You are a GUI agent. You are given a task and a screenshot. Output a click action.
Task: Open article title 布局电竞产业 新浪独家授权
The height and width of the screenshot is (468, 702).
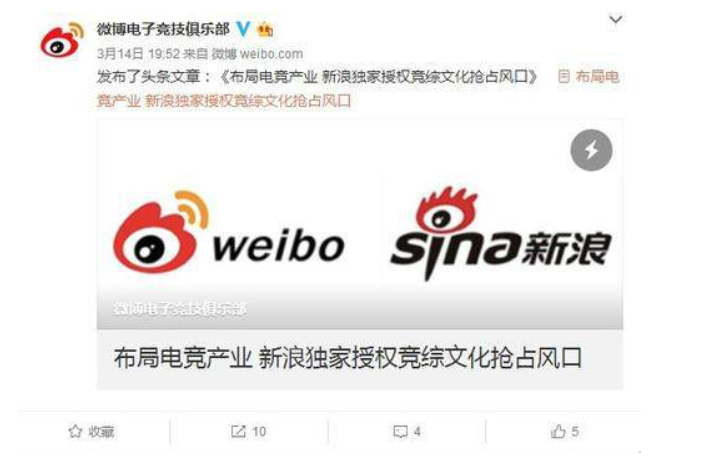pyautogui.click(x=348, y=358)
